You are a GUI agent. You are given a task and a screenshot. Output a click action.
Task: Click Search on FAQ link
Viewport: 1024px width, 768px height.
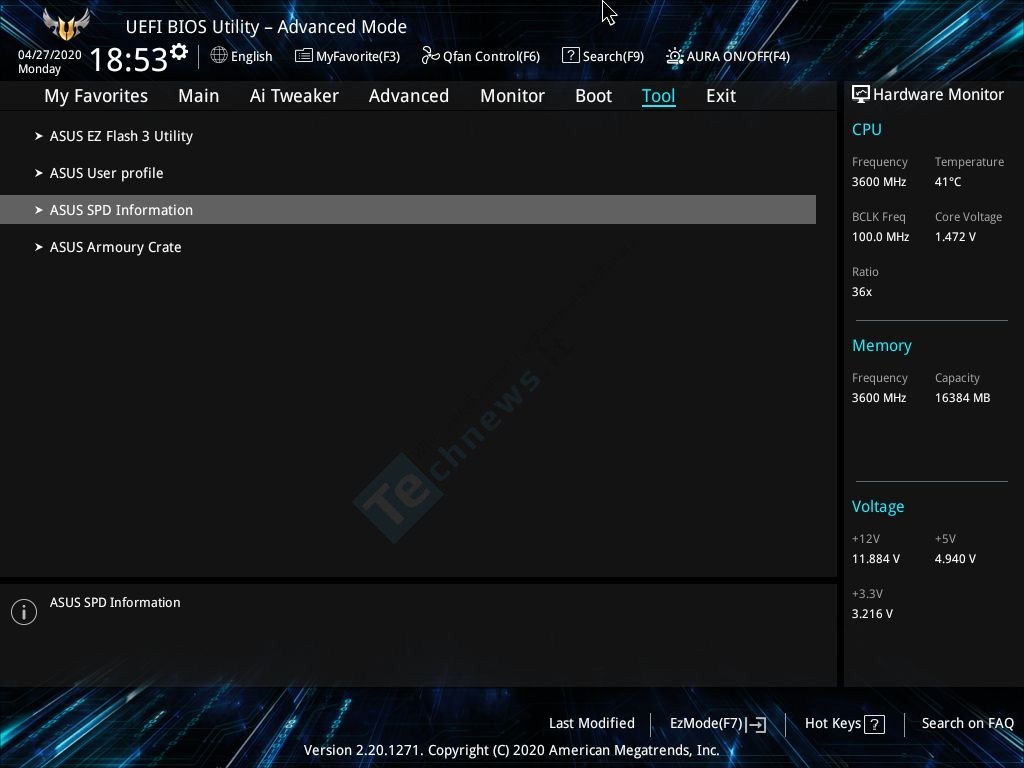click(967, 724)
